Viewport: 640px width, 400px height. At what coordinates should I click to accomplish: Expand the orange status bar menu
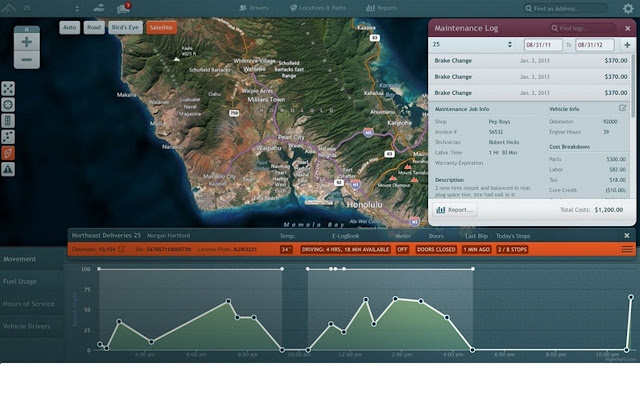click(x=627, y=249)
